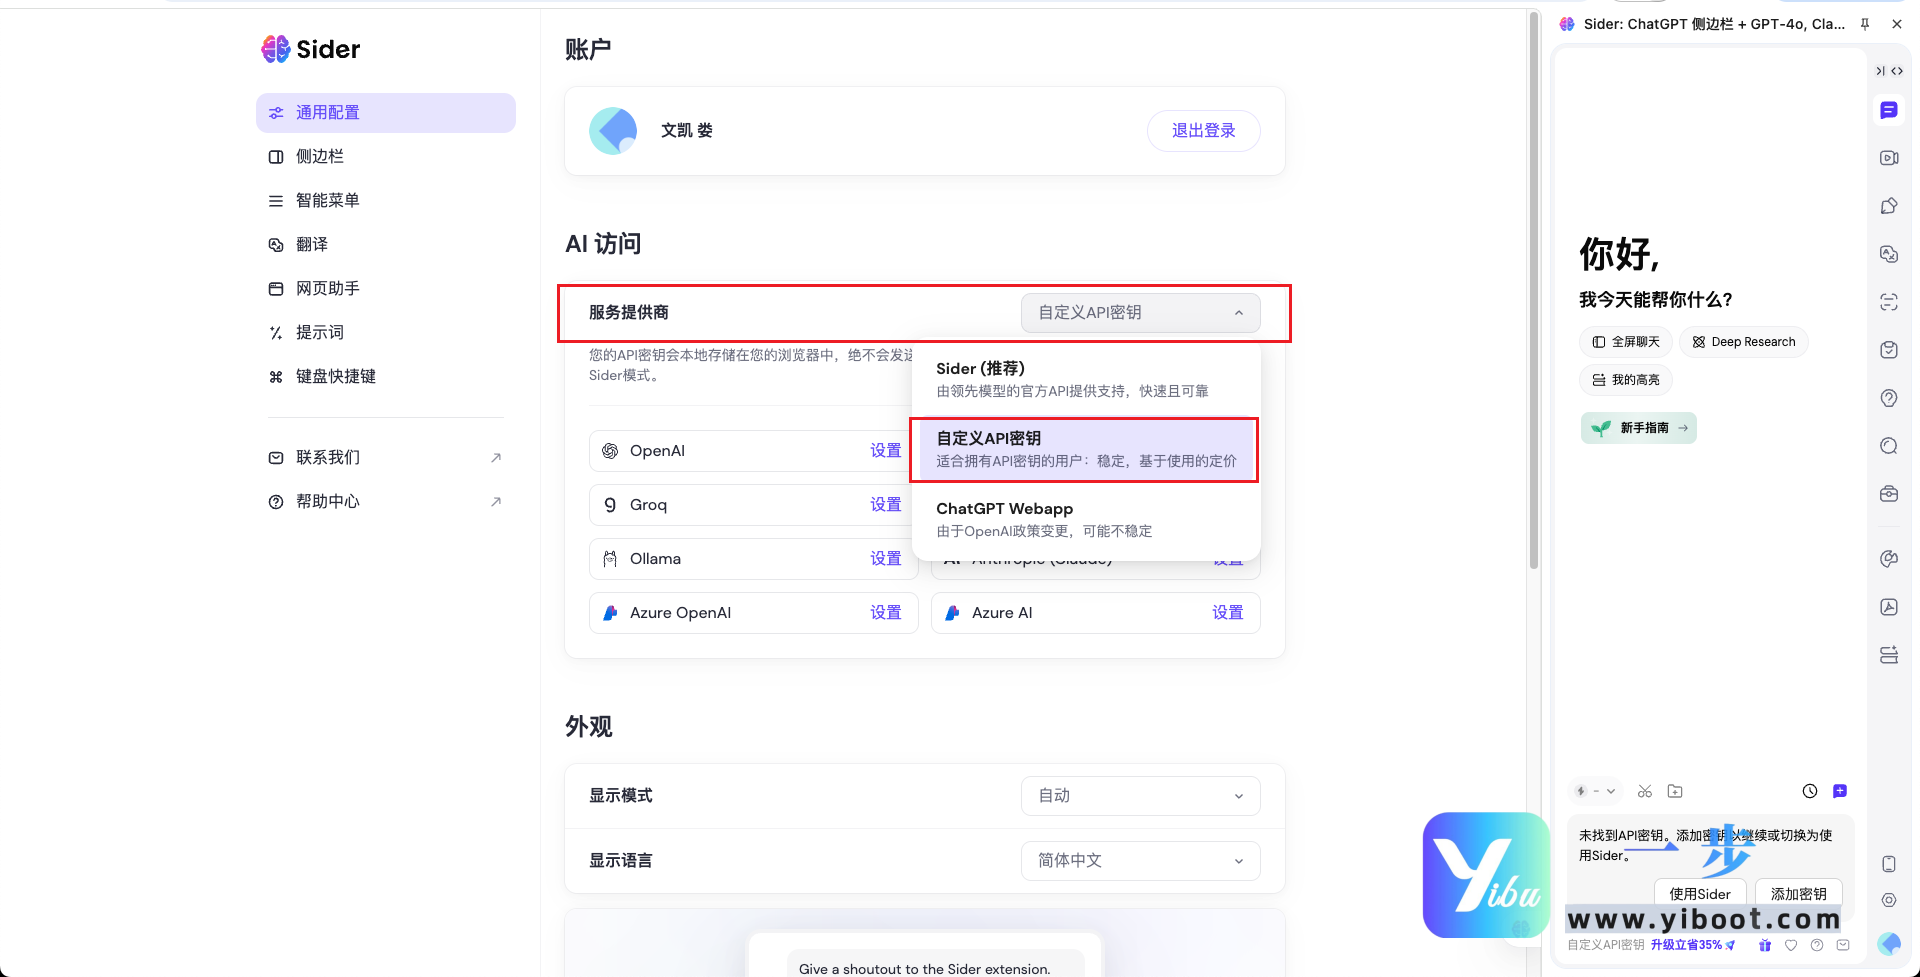Viewport: 1920px width, 977px height.
Task: Open the 翻译 settings section
Action: click(x=386, y=244)
